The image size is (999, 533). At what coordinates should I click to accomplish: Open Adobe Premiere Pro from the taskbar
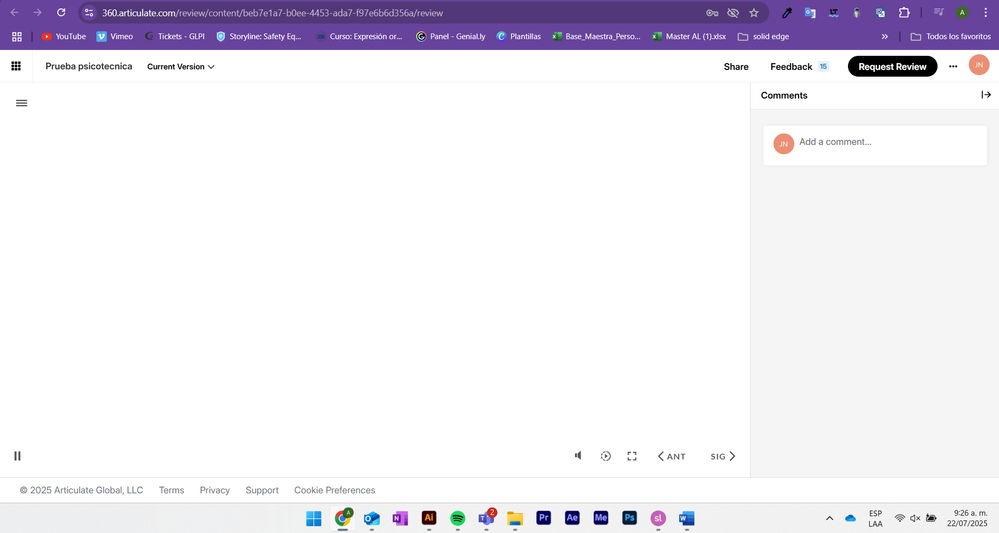pos(543,518)
